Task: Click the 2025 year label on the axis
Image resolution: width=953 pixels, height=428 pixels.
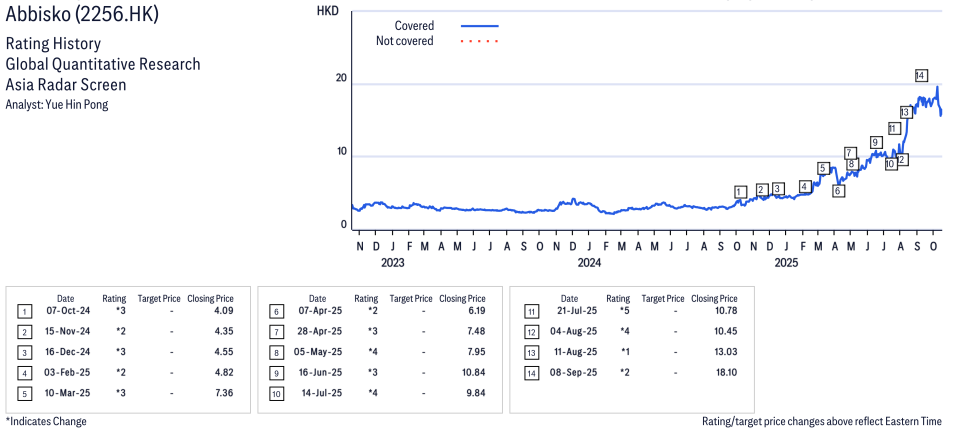Action: tap(786, 263)
